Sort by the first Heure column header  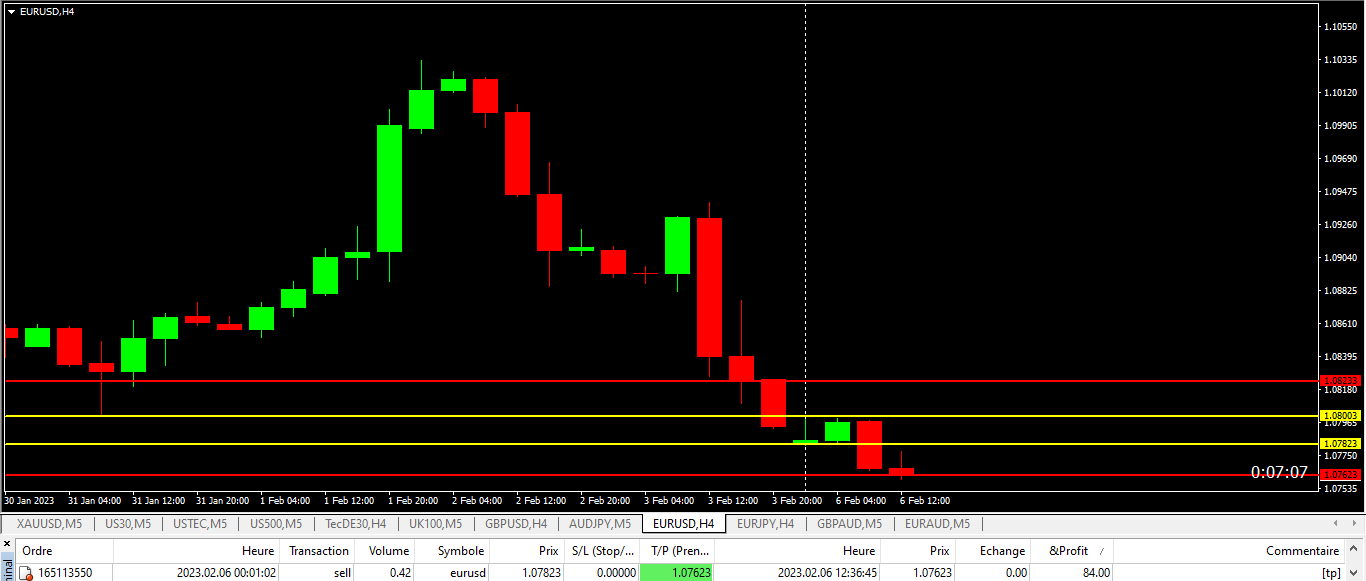[x=197, y=551]
